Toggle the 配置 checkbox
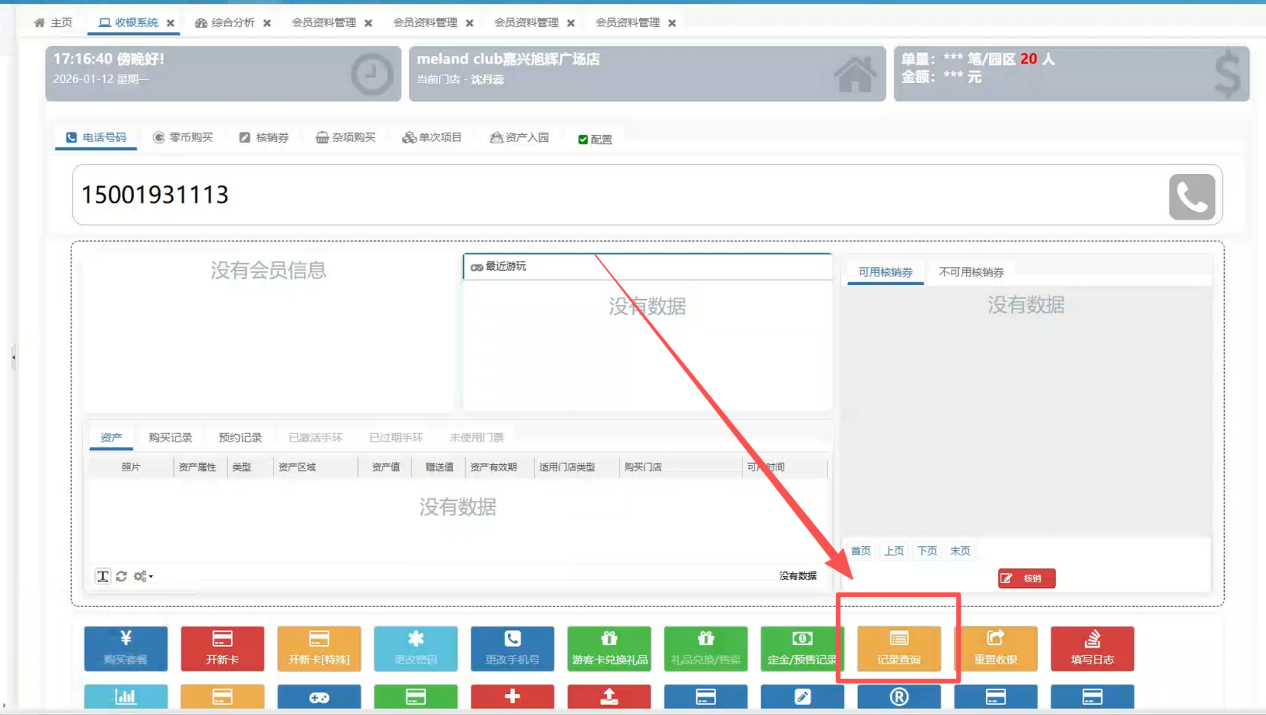Screen dimensions: 1266x715 coord(583,140)
